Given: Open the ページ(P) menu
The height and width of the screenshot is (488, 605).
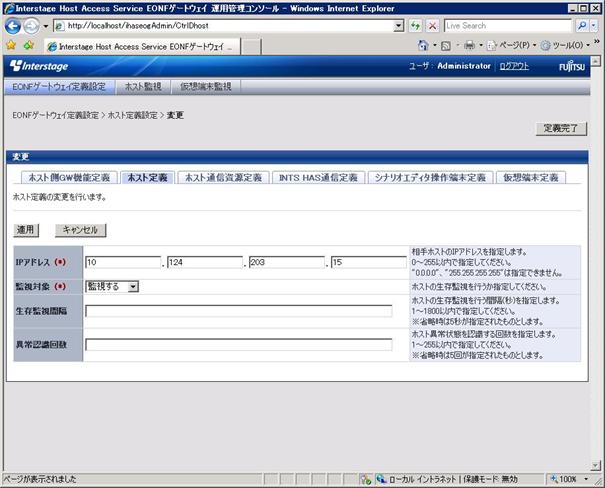Looking at the screenshot, I should 512,46.
